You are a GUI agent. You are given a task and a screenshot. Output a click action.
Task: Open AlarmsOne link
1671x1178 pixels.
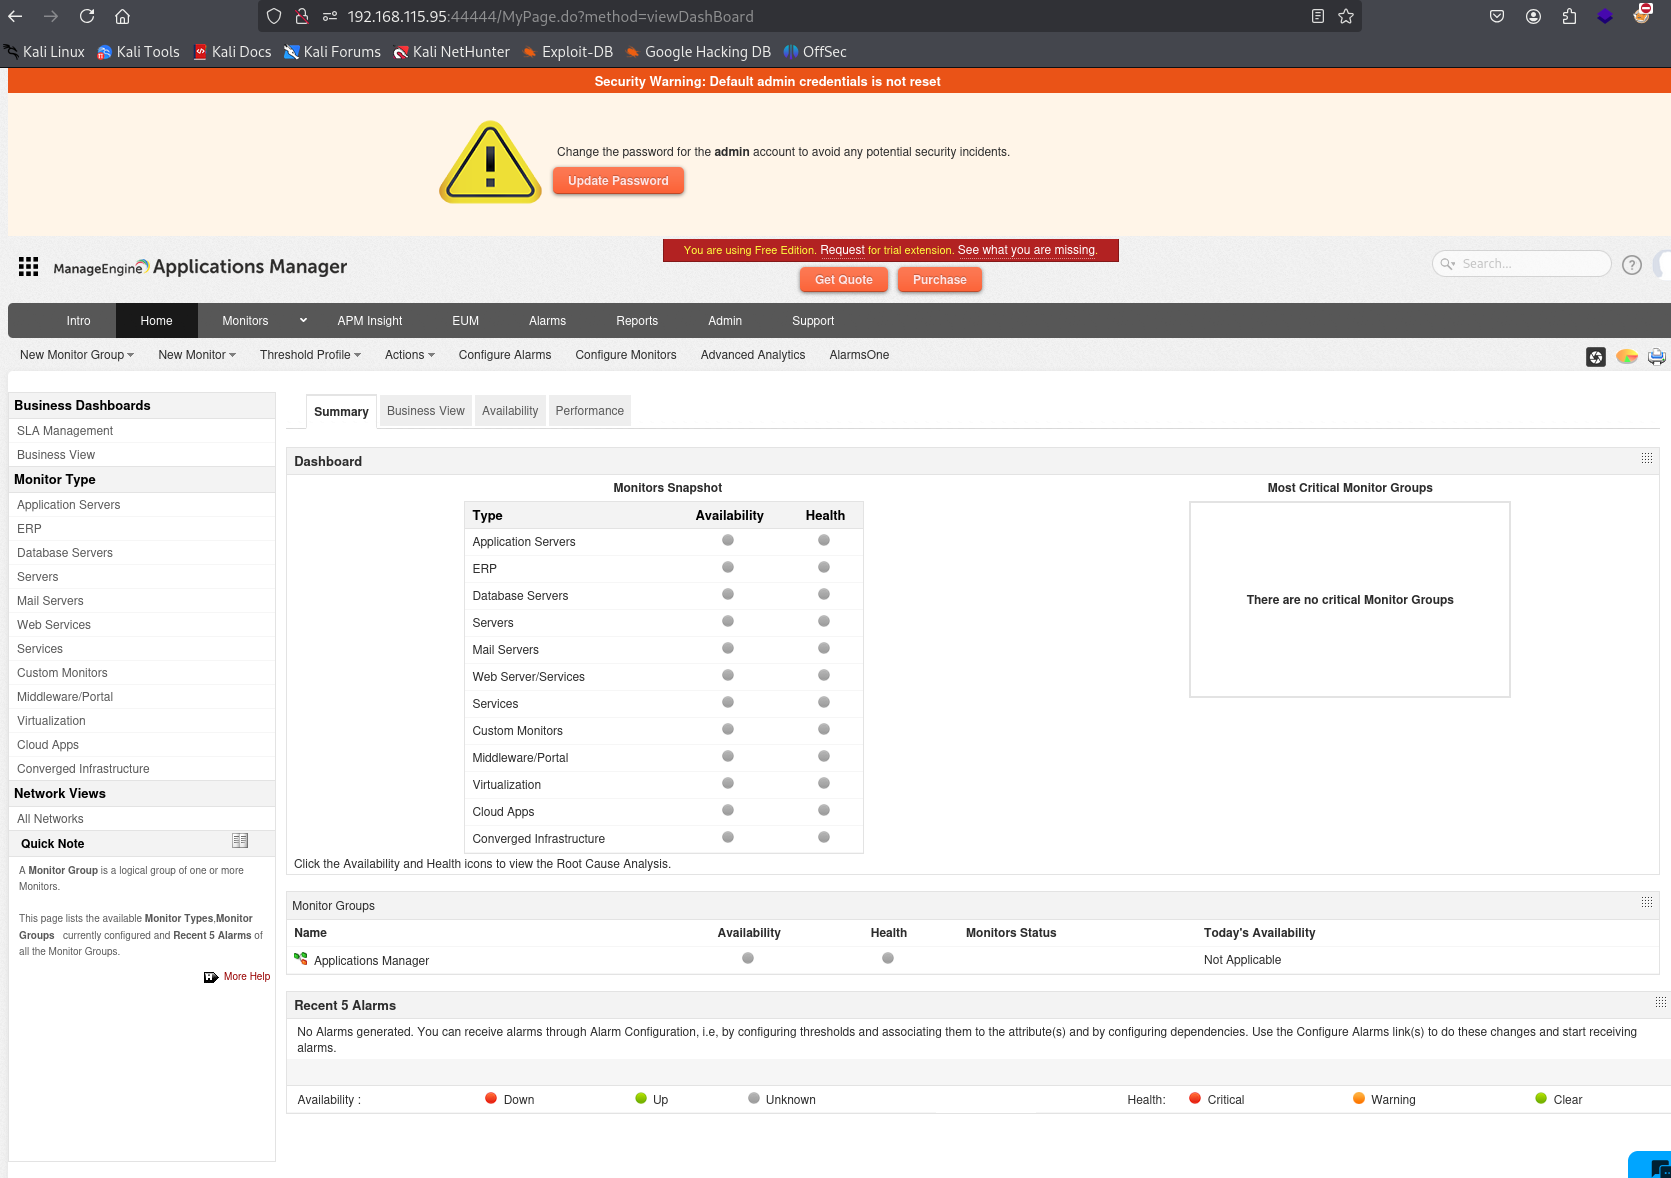pyautogui.click(x=859, y=355)
